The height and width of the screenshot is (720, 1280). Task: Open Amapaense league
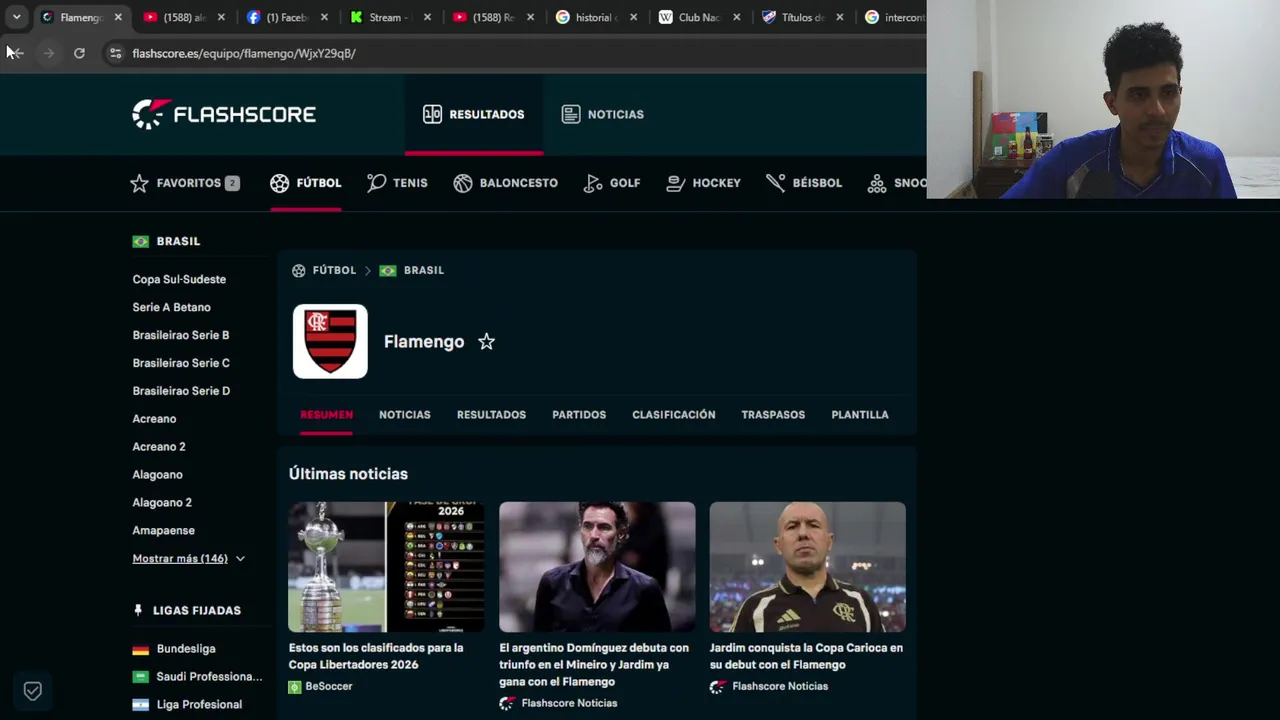163,531
